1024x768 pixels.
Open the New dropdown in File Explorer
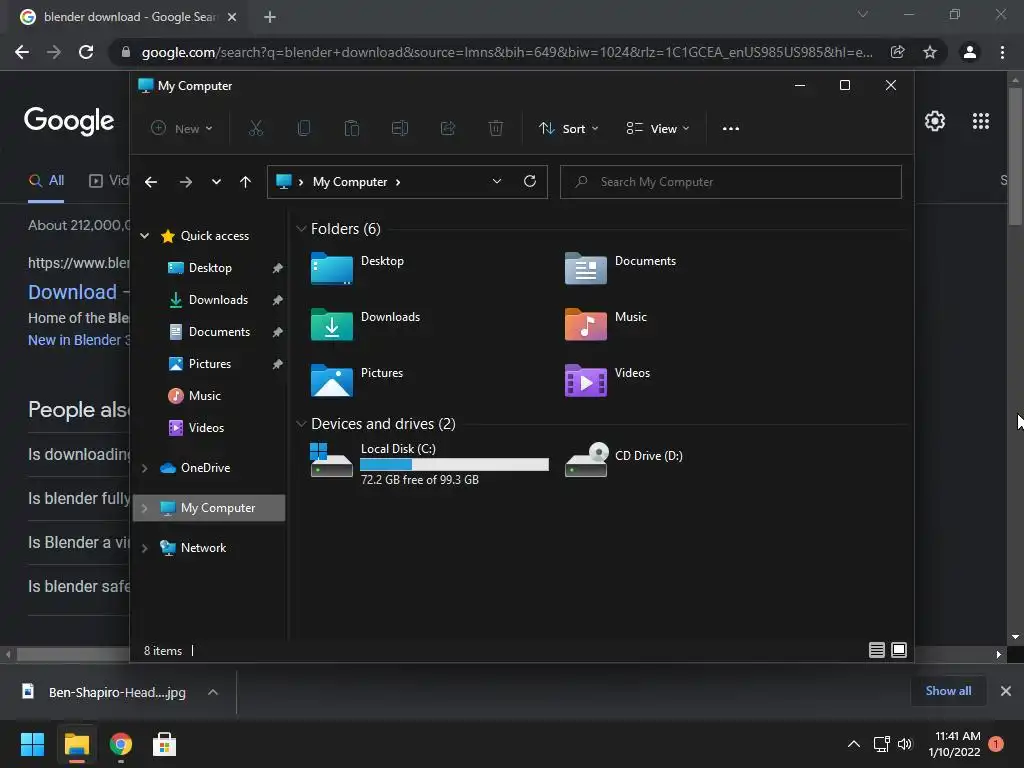[182, 129]
